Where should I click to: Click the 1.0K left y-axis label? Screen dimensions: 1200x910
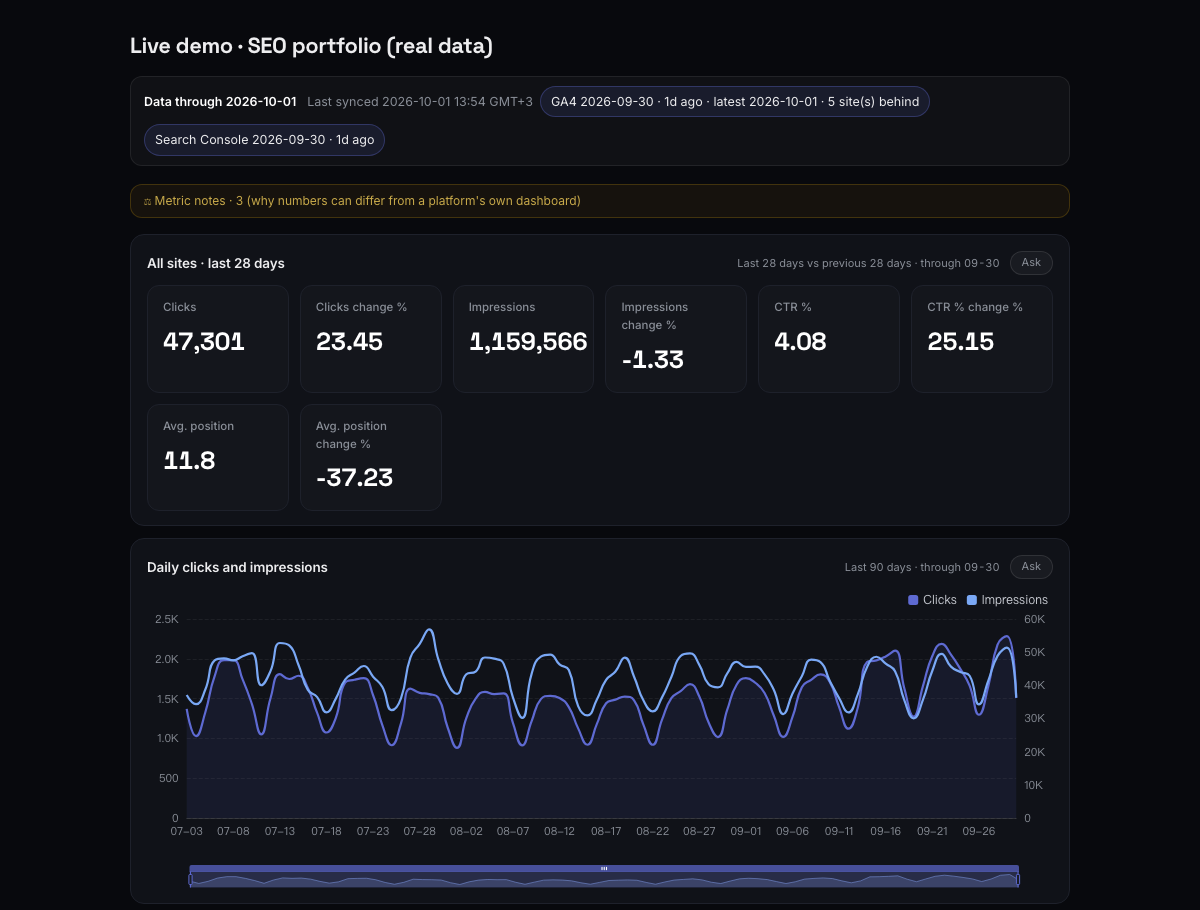167,738
